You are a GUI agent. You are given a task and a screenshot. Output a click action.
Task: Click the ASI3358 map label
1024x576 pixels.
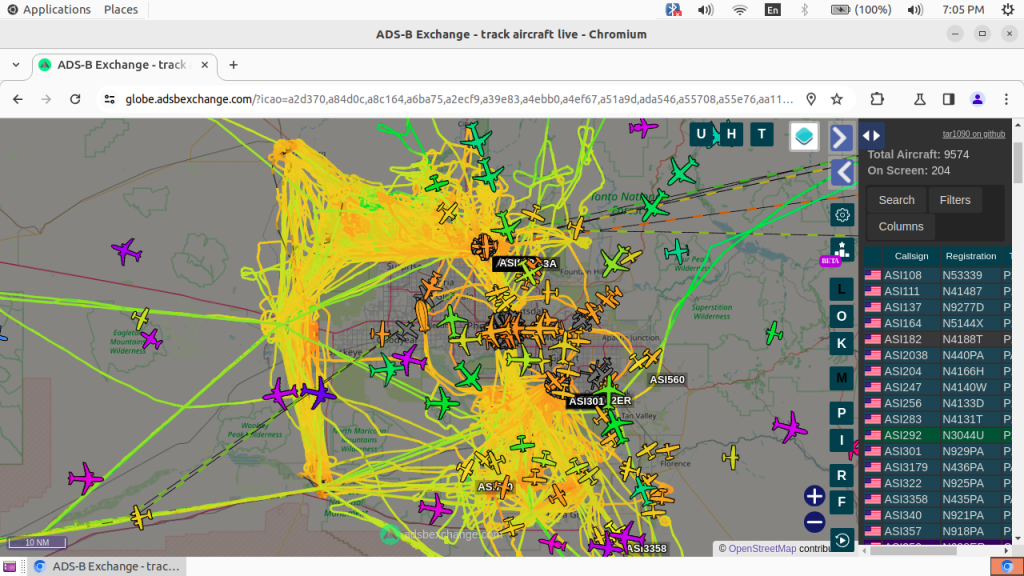pyautogui.click(x=646, y=549)
